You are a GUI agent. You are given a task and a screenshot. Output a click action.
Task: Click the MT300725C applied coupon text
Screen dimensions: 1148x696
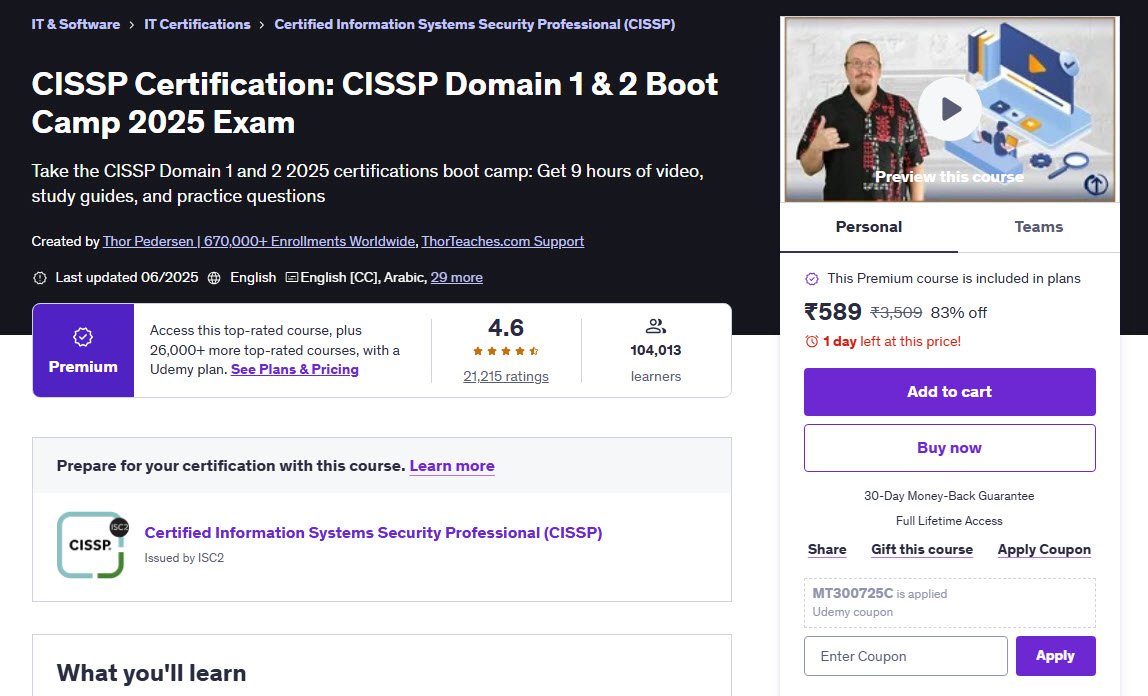pyautogui.click(x=852, y=594)
